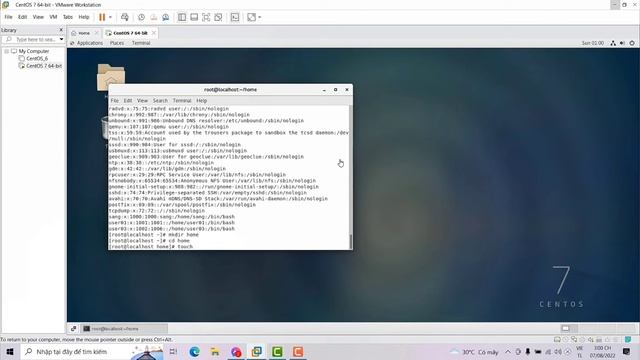Switch to the Home tab
The width and height of the screenshot is (640, 360).
pyautogui.click(x=84, y=33)
